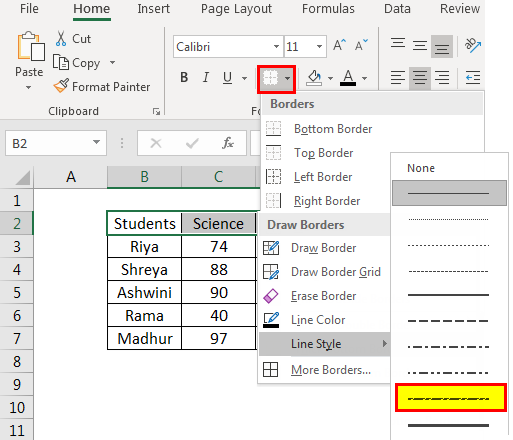The height and width of the screenshot is (440, 513).
Task: Click the Orientation text angle icon
Action: click(x=473, y=45)
